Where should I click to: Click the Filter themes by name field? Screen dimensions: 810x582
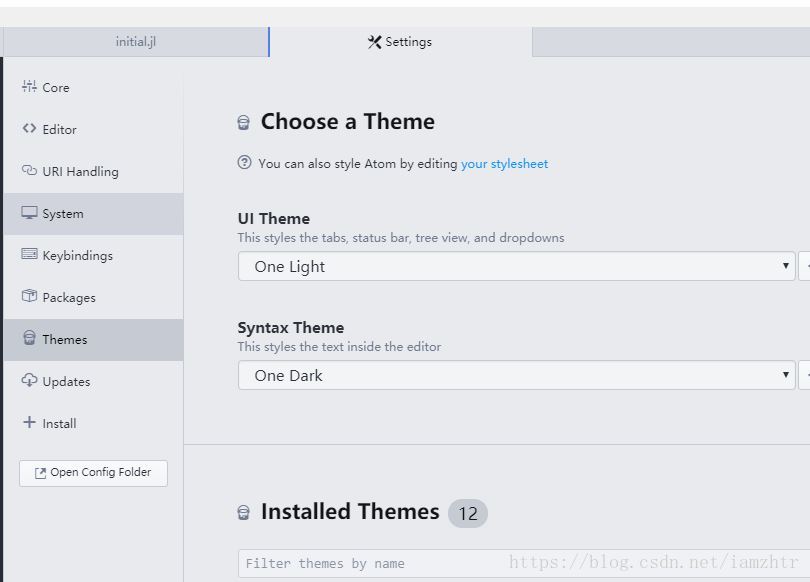pyautogui.click(x=524, y=563)
